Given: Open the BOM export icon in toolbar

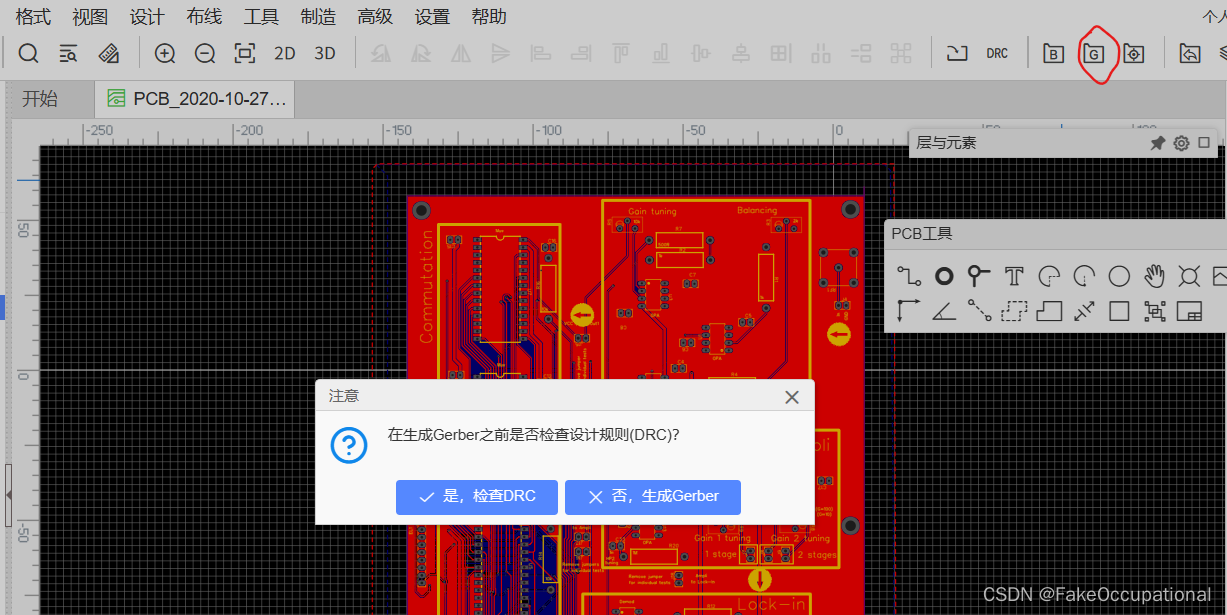Looking at the screenshot, I should [x=1052, y=53].
